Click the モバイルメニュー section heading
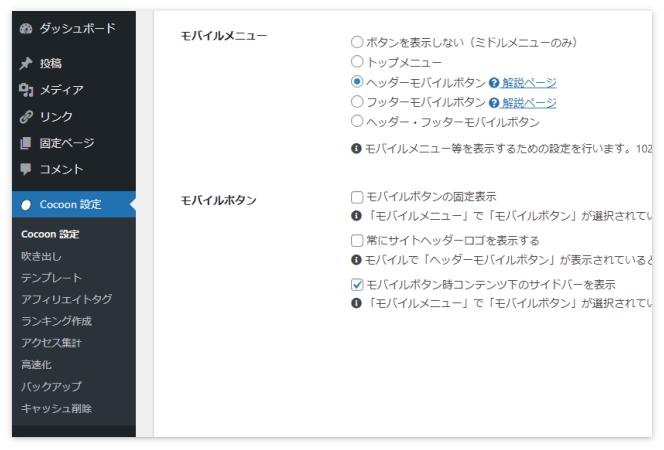664x450 pixels. pos(224,36)
